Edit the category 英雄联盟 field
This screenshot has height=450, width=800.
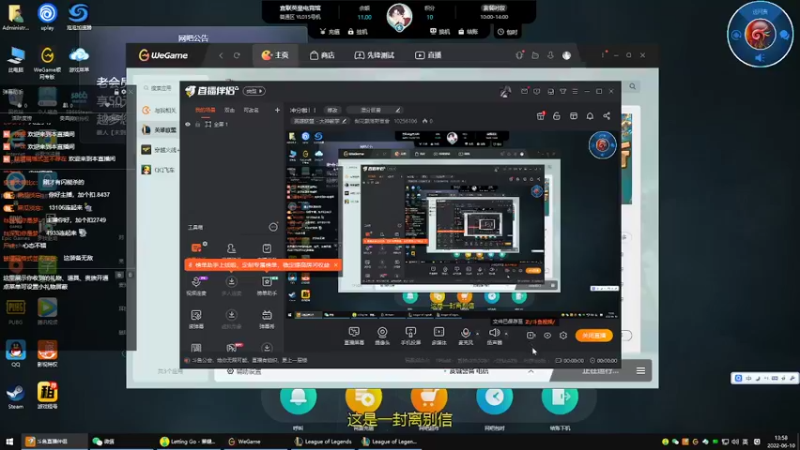tap(319, 121)
